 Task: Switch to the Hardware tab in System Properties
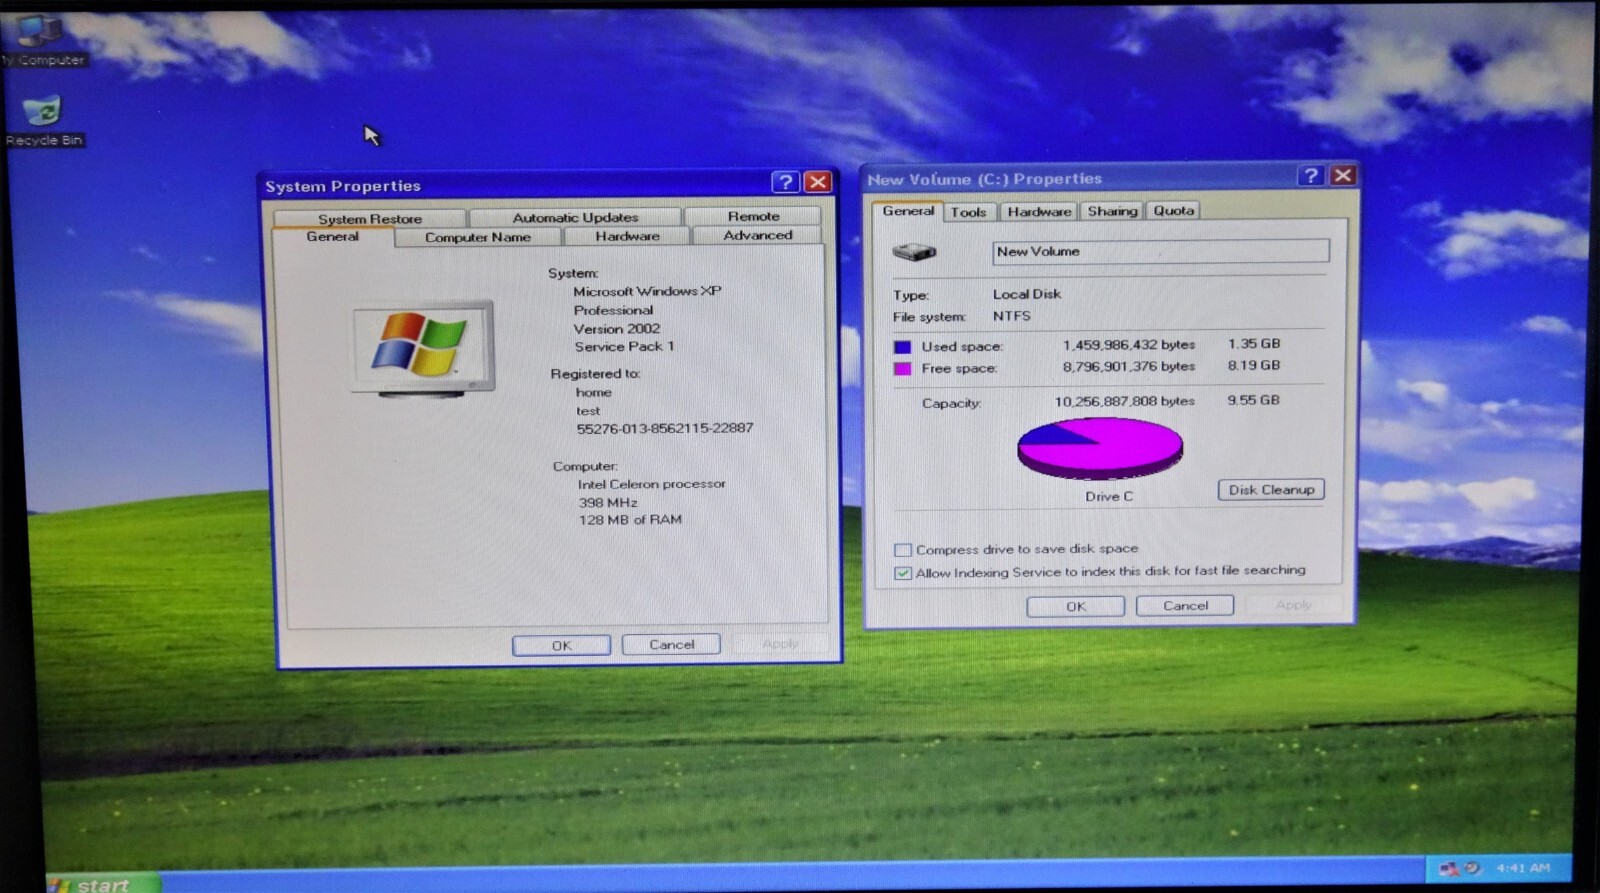pos(627,236)
